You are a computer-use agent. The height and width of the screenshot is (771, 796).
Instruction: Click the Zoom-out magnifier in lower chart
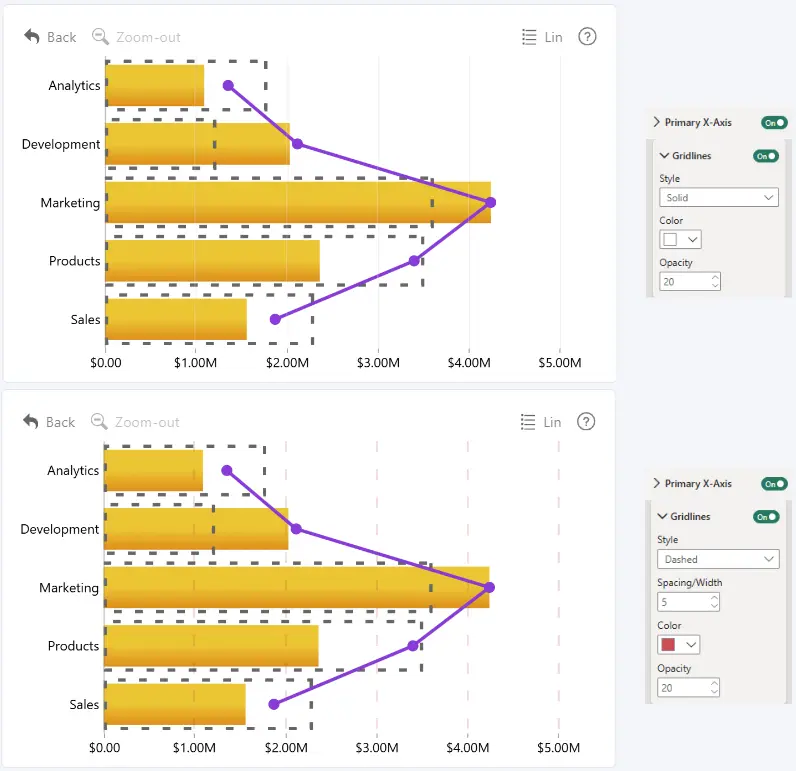click(99, 421)
